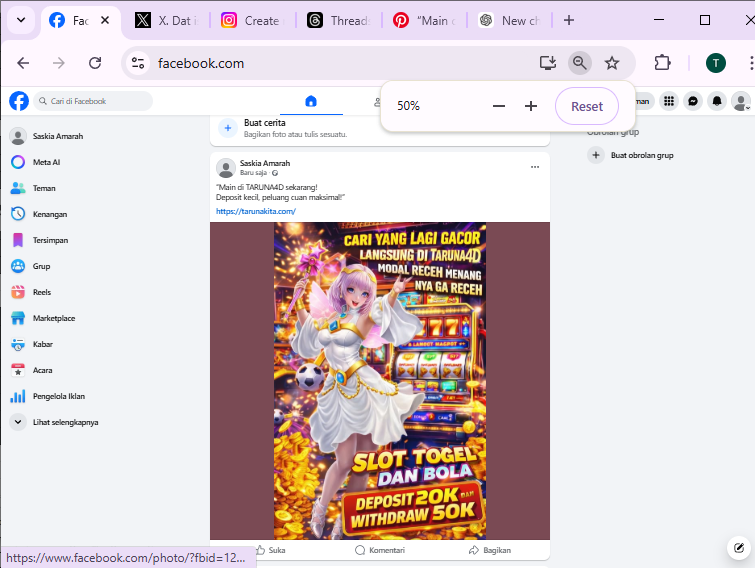Go forward to next page

[x=59, y=63]
